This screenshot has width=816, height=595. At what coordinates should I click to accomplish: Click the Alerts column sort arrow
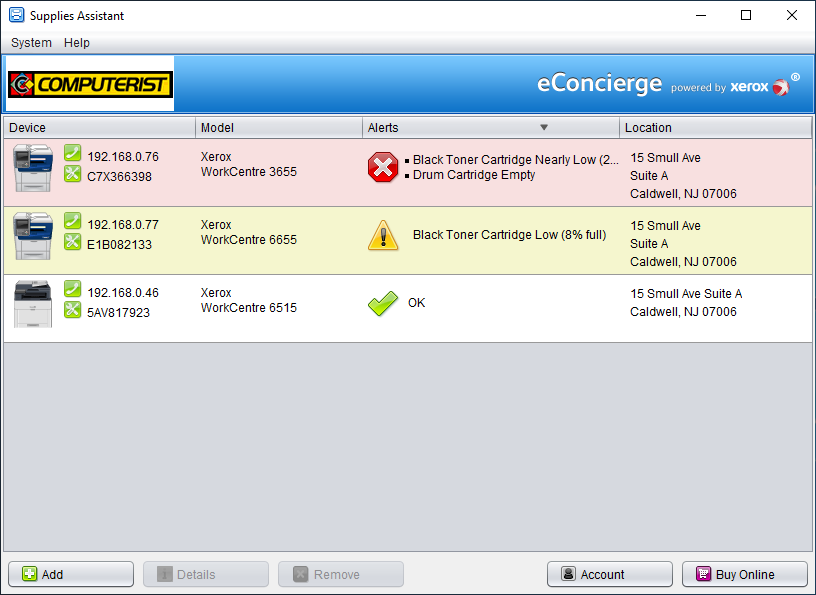point(544,128)
